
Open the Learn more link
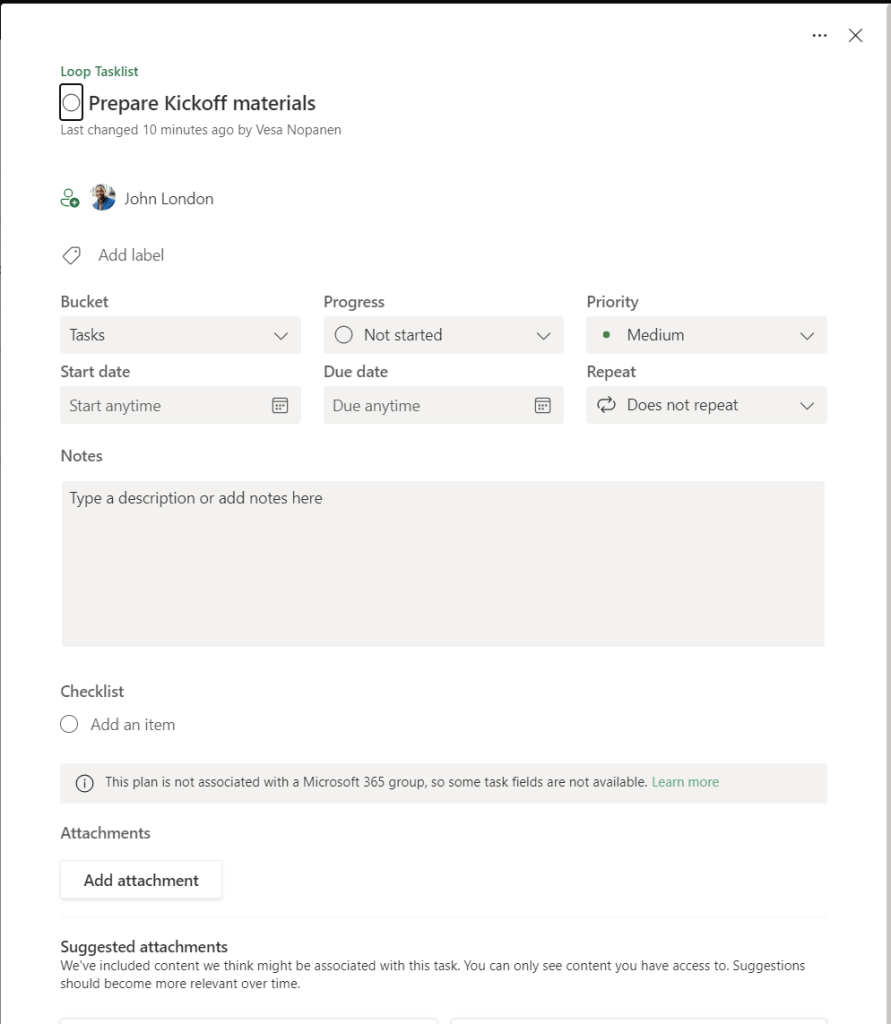point(685,782)
